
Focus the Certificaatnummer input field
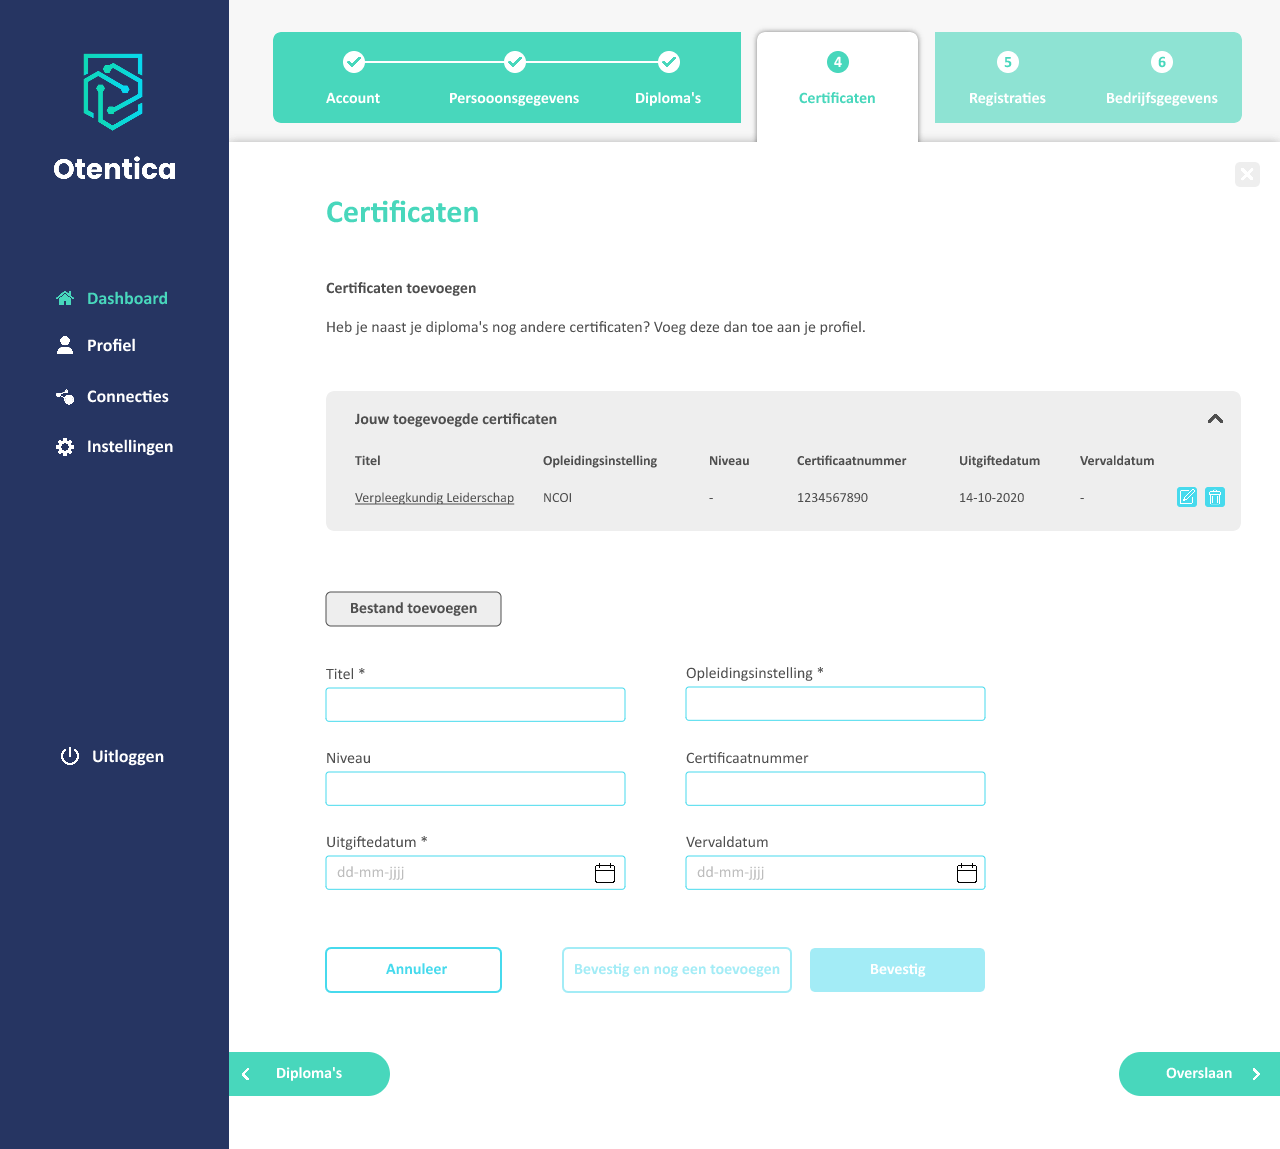pyautogui.click(x=835, y=789)
